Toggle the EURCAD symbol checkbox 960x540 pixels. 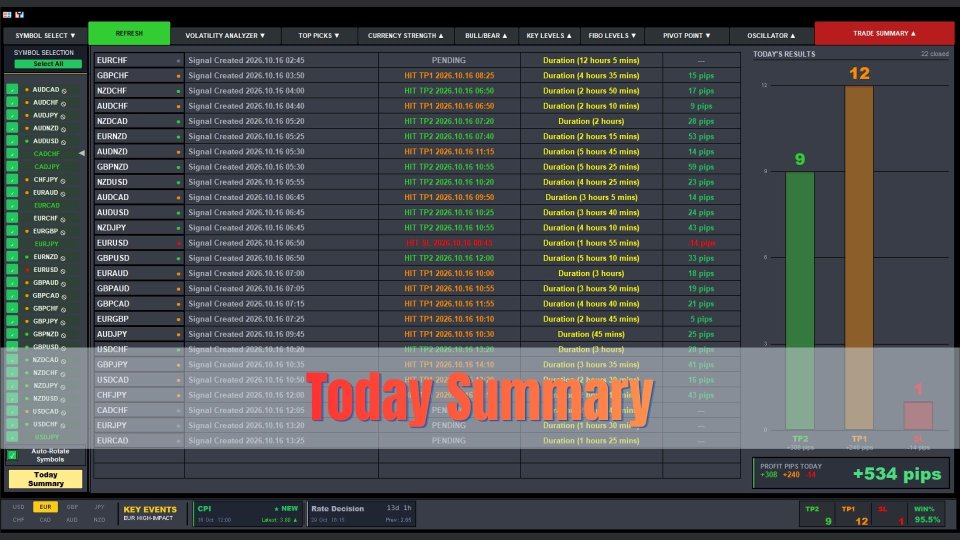click(12, 205)
